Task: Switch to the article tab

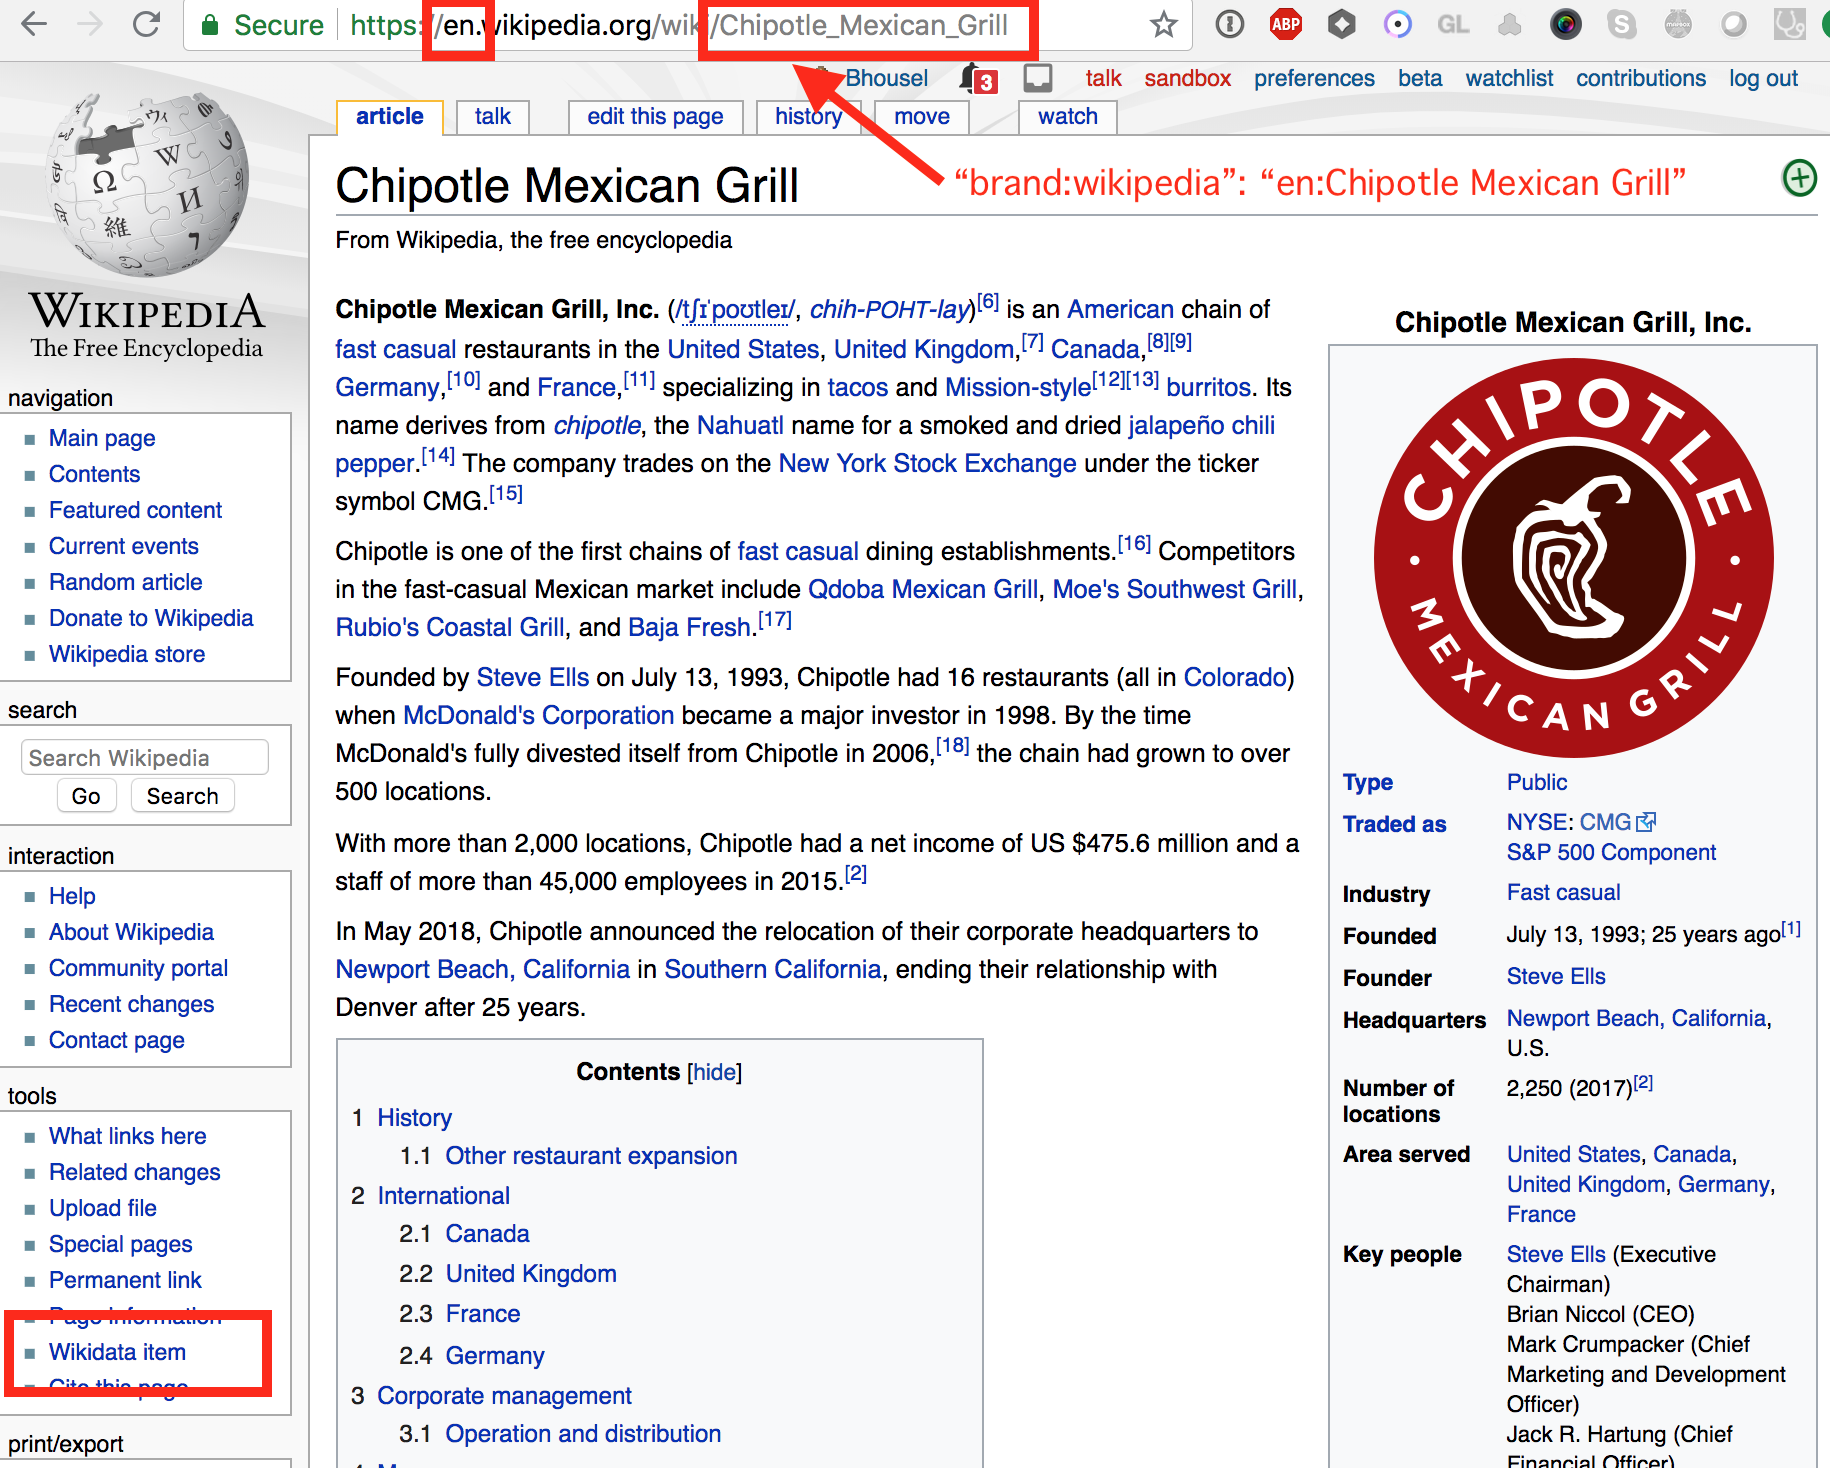Action: (x=390, y=116)
